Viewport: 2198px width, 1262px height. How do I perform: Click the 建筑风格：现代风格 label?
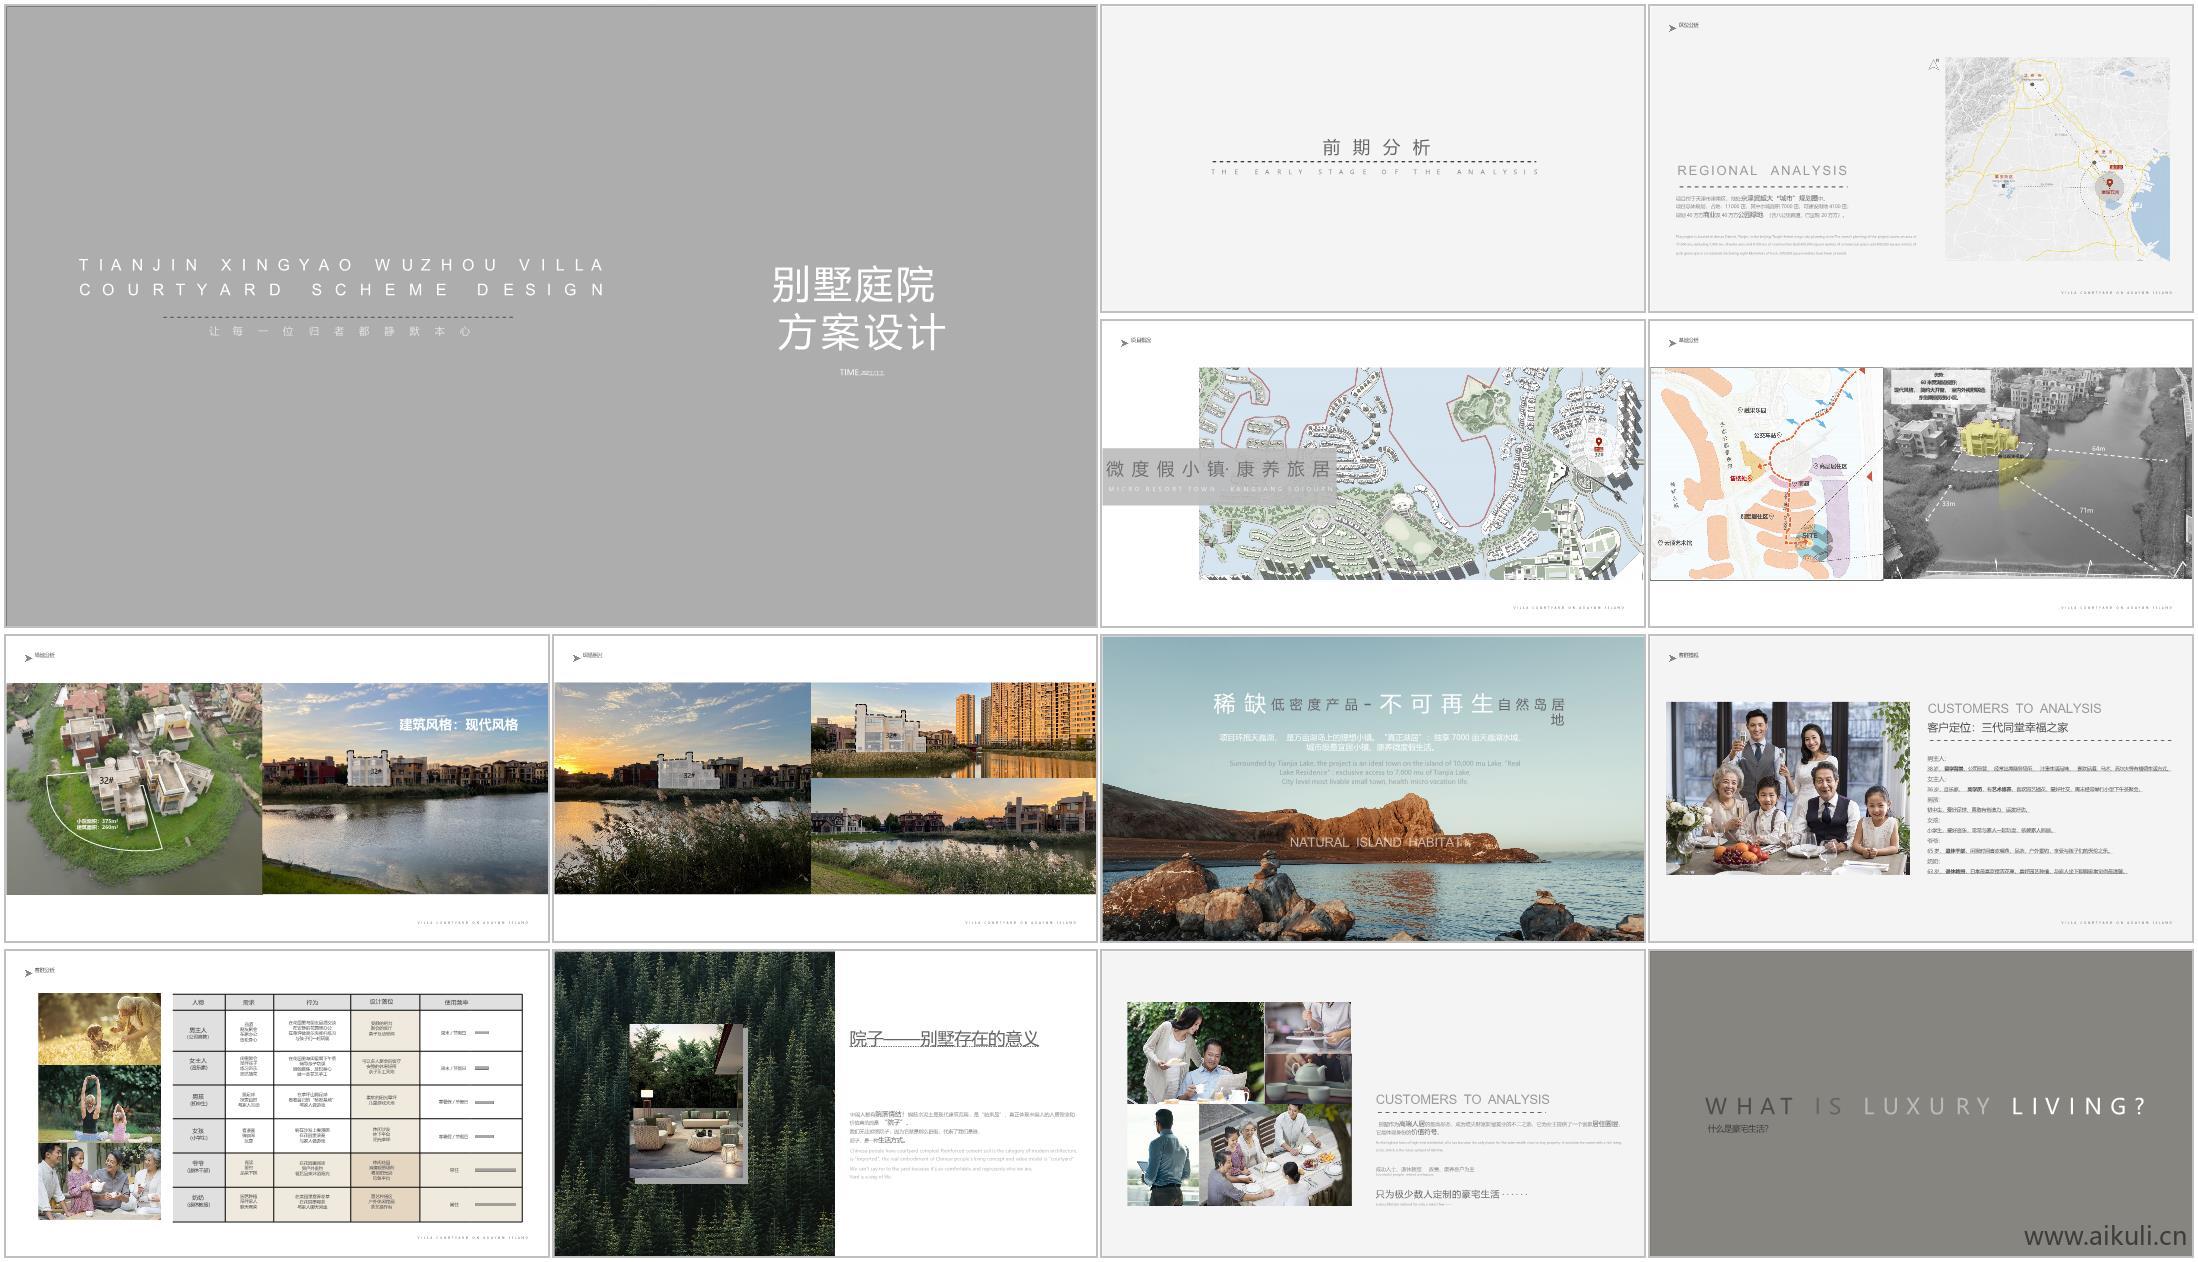458,725
